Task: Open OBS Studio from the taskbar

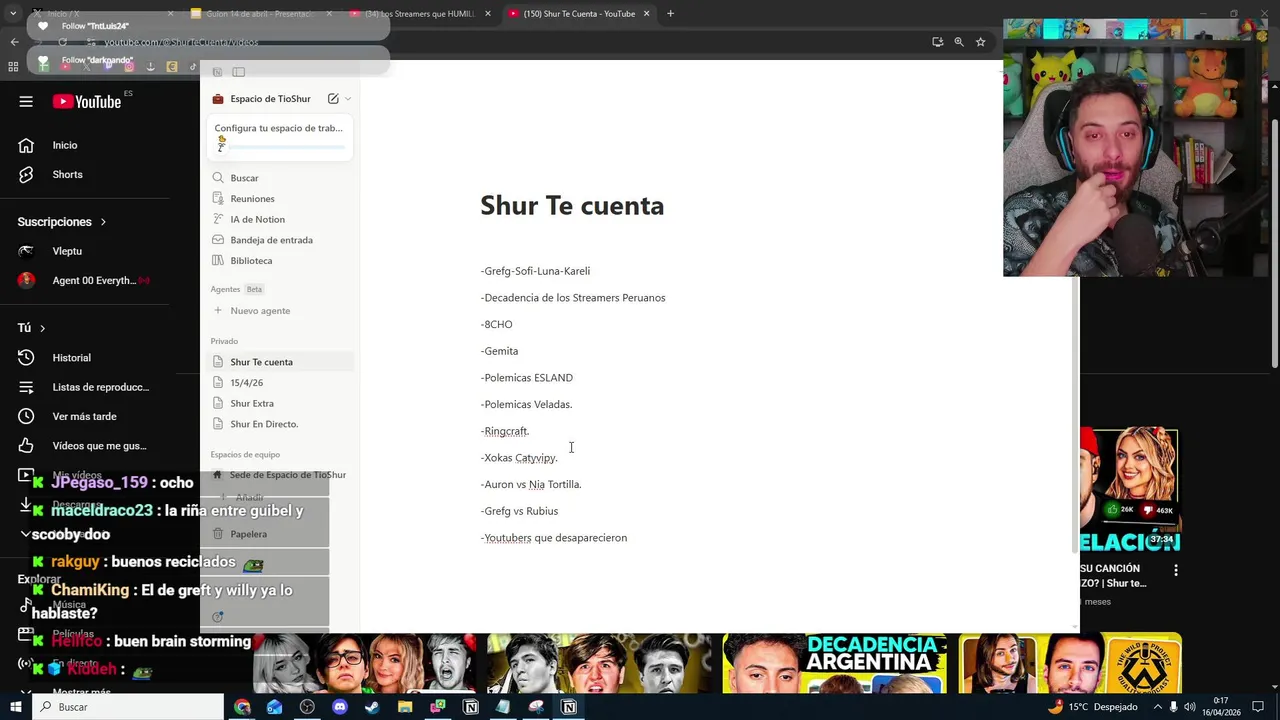Action: pyautogui.click(x=307, y=707)
